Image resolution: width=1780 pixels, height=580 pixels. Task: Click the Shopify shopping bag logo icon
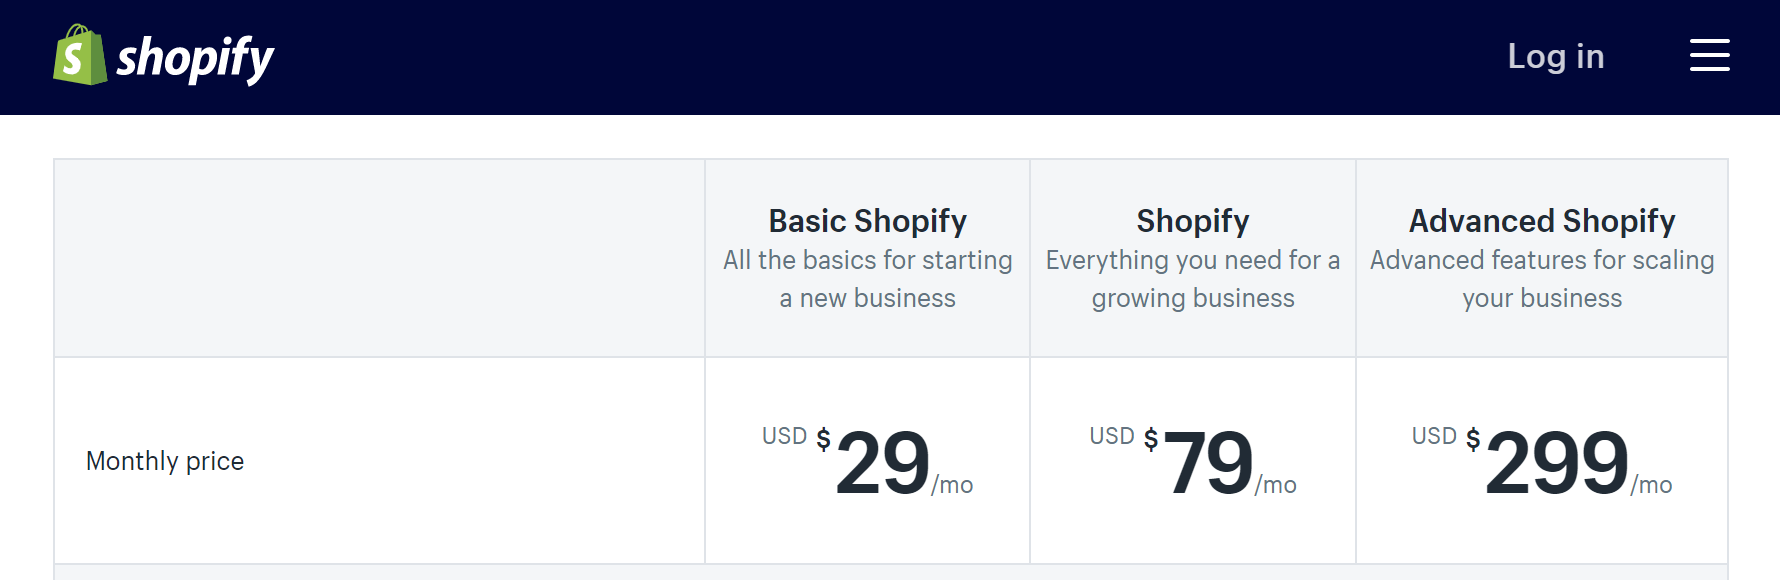point(79,56)
